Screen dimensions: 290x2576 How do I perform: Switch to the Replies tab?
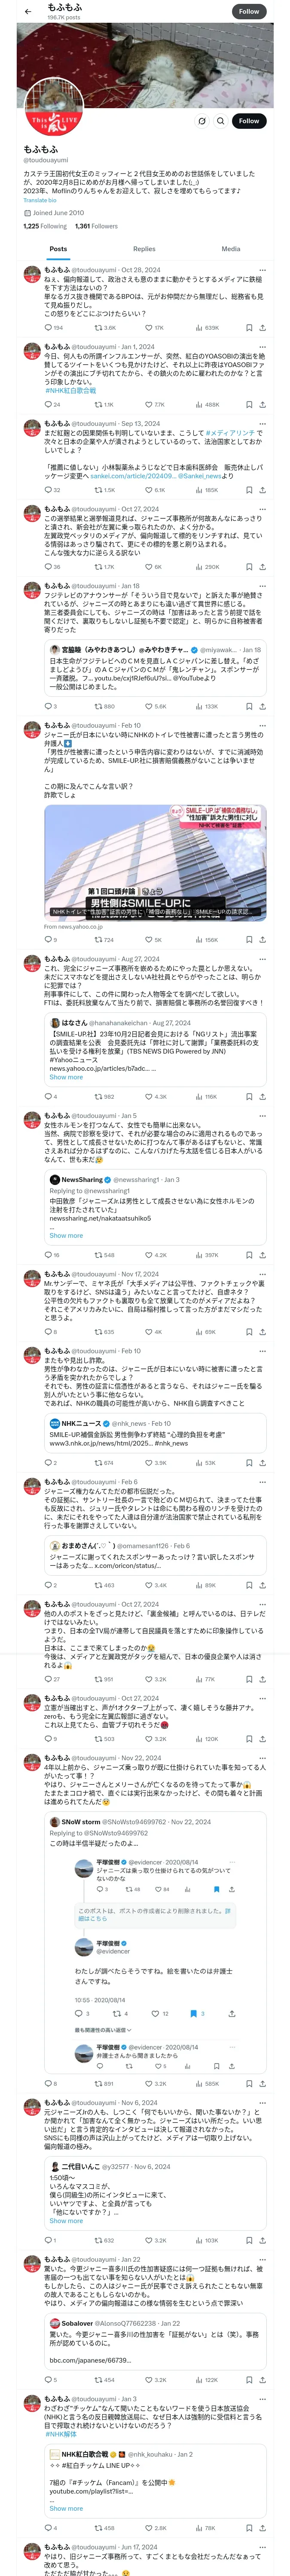pos(144,249)
